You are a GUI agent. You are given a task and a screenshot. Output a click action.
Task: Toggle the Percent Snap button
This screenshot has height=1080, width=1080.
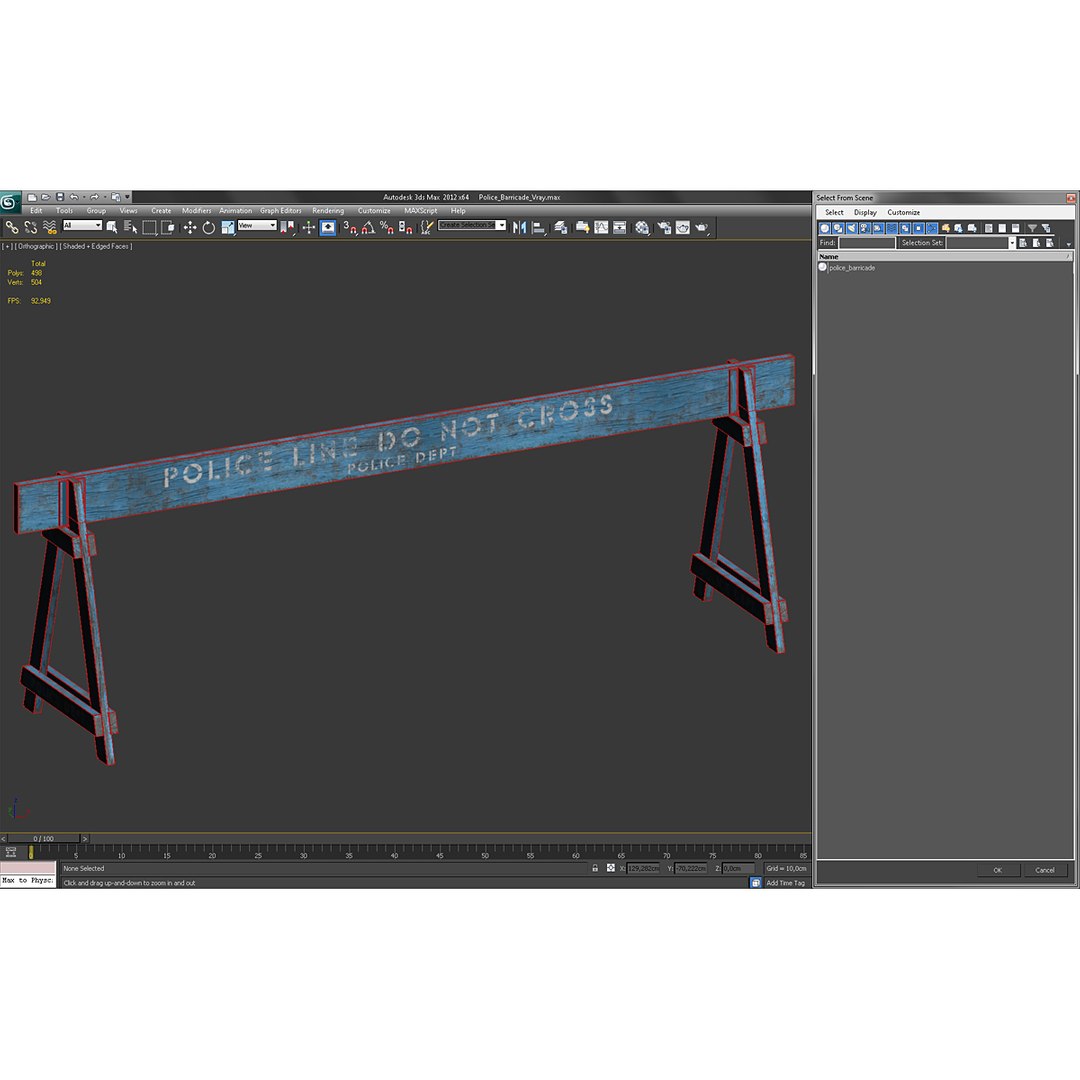click(x=387, y=227)
